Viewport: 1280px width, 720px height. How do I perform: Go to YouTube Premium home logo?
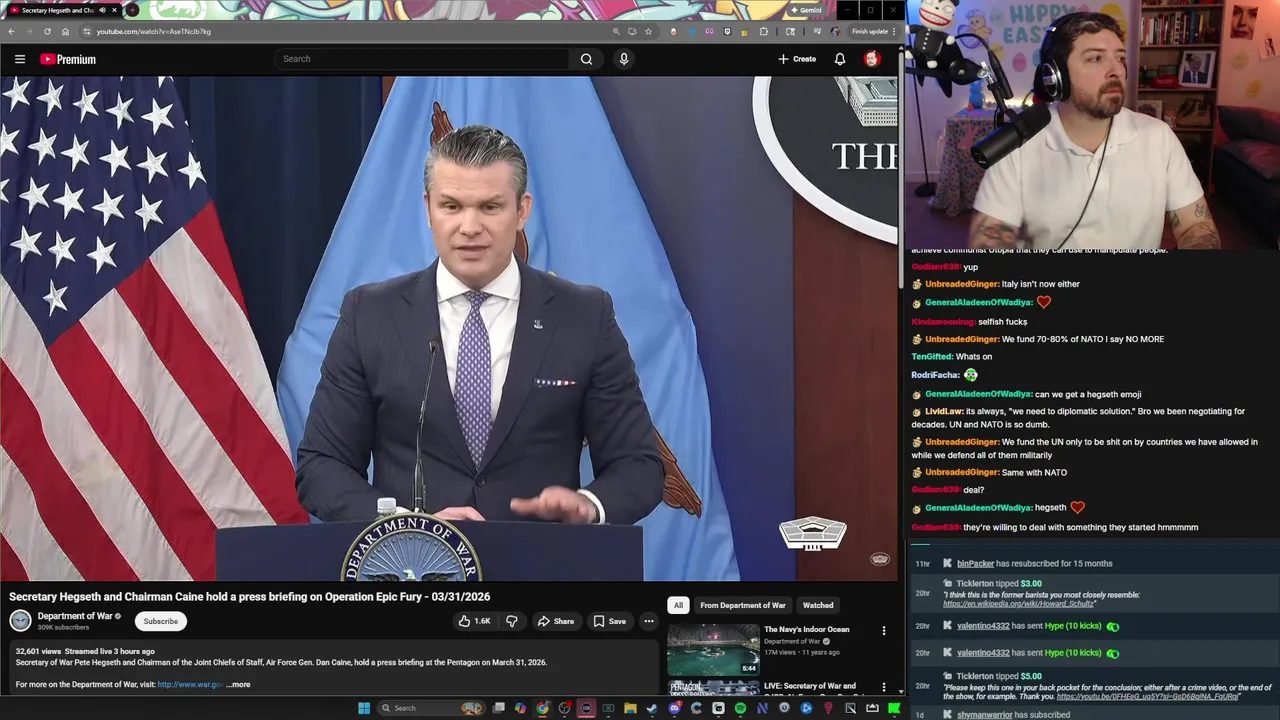click(68, 59)
